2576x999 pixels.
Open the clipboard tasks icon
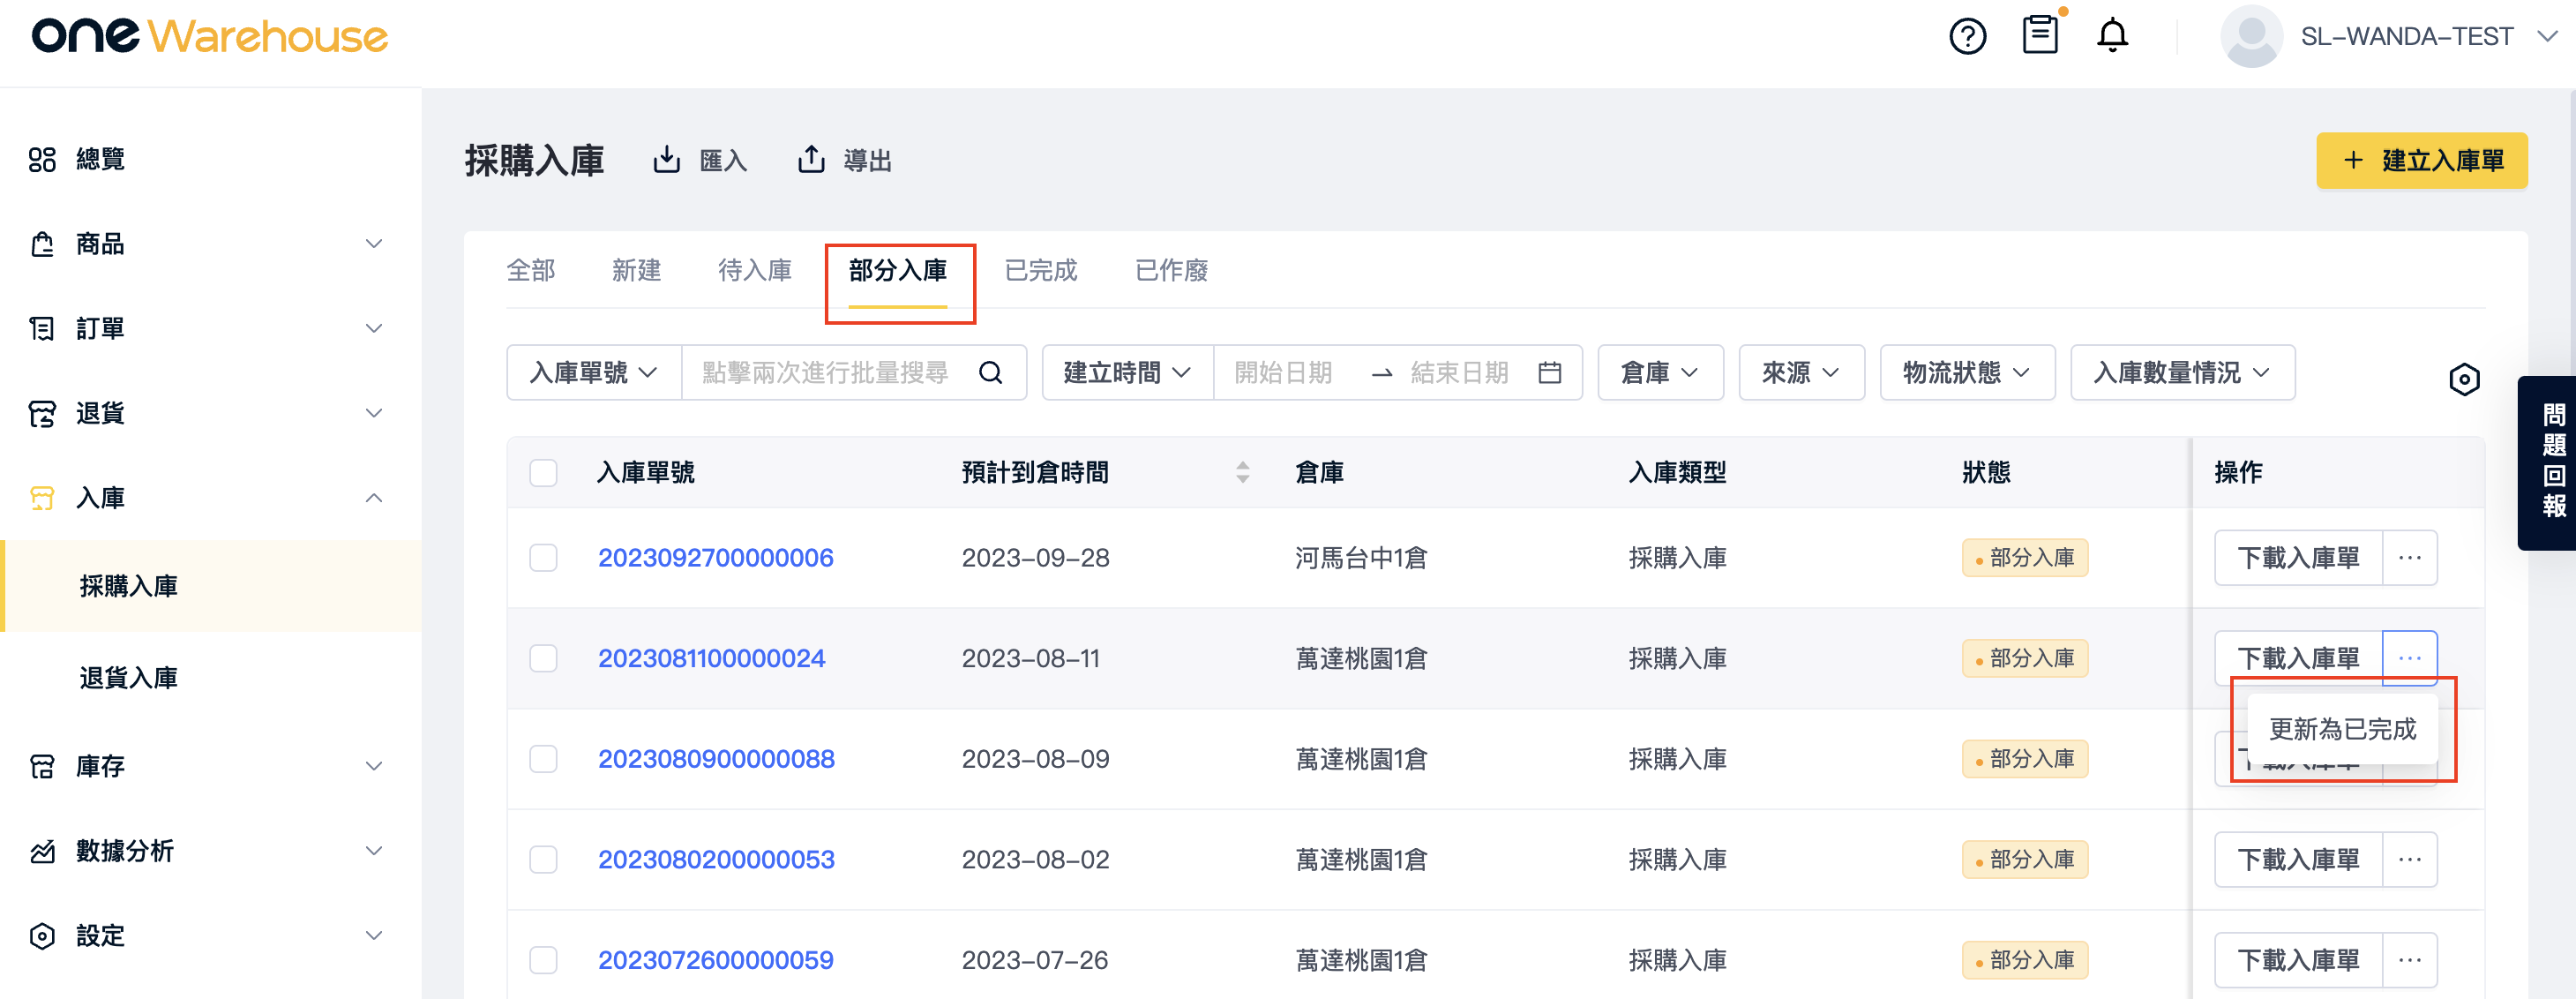click(x=2040, y=35)
